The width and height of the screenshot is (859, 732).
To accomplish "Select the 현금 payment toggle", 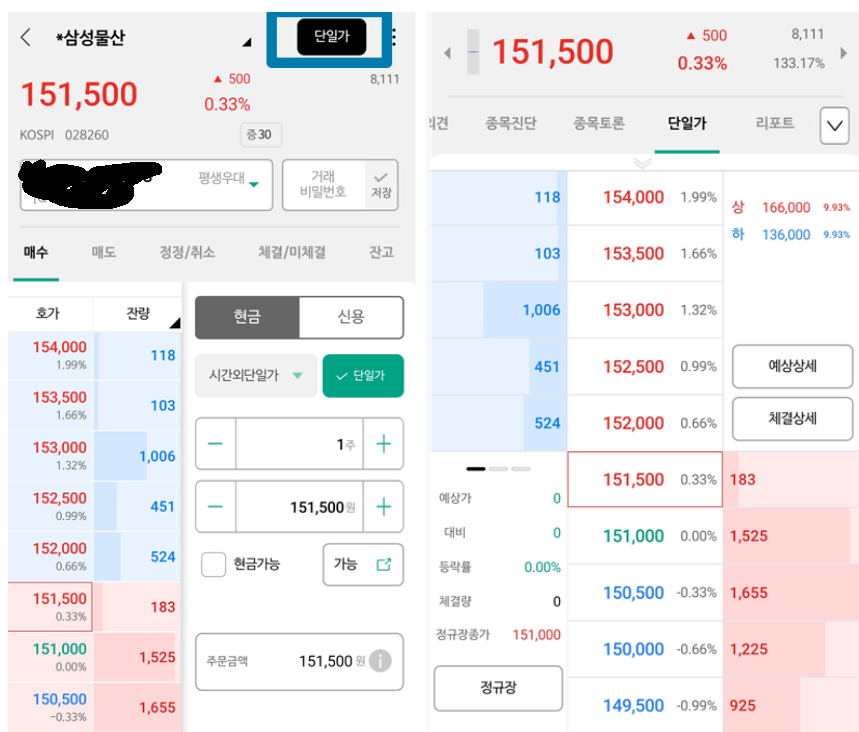I will click(248, 317).
